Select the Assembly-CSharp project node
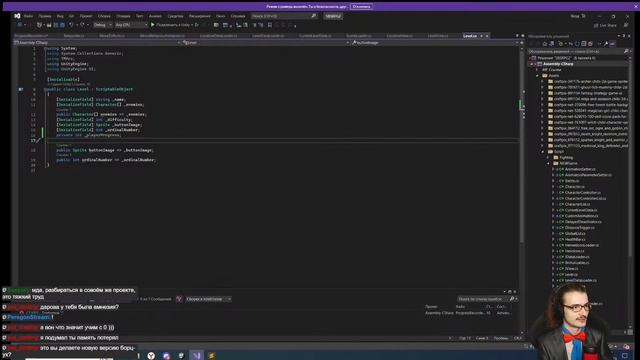This screenshot has height=360, width=640. 558,64
